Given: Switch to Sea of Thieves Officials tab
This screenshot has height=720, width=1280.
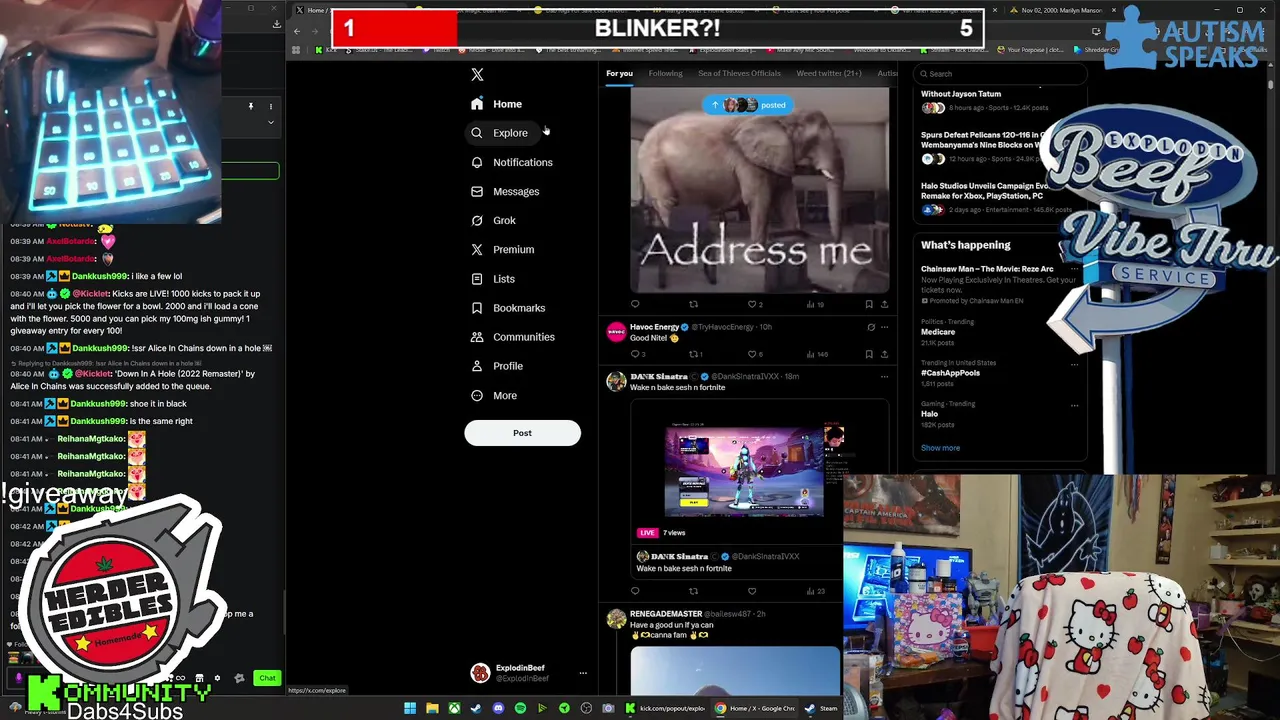Looking at the screenshot, I should coord(739,73).
